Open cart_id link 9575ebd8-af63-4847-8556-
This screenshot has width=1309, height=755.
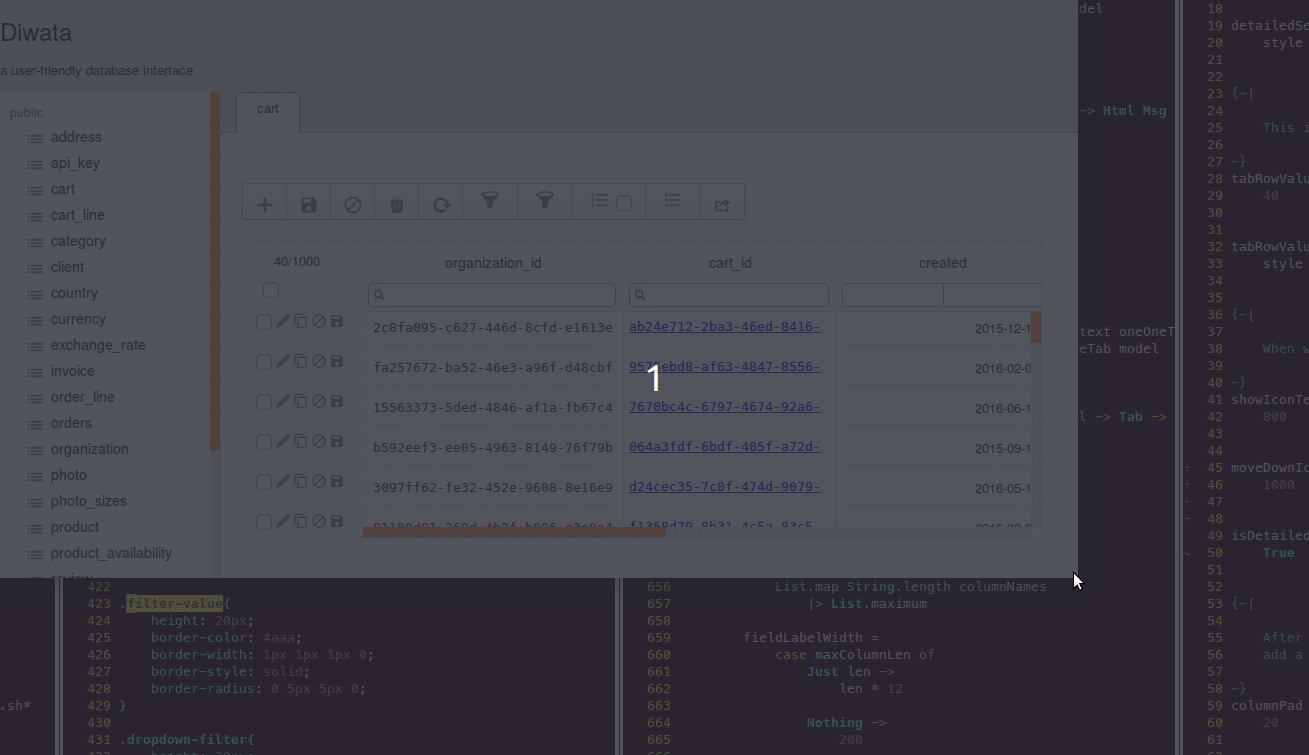tap(724, 367)
